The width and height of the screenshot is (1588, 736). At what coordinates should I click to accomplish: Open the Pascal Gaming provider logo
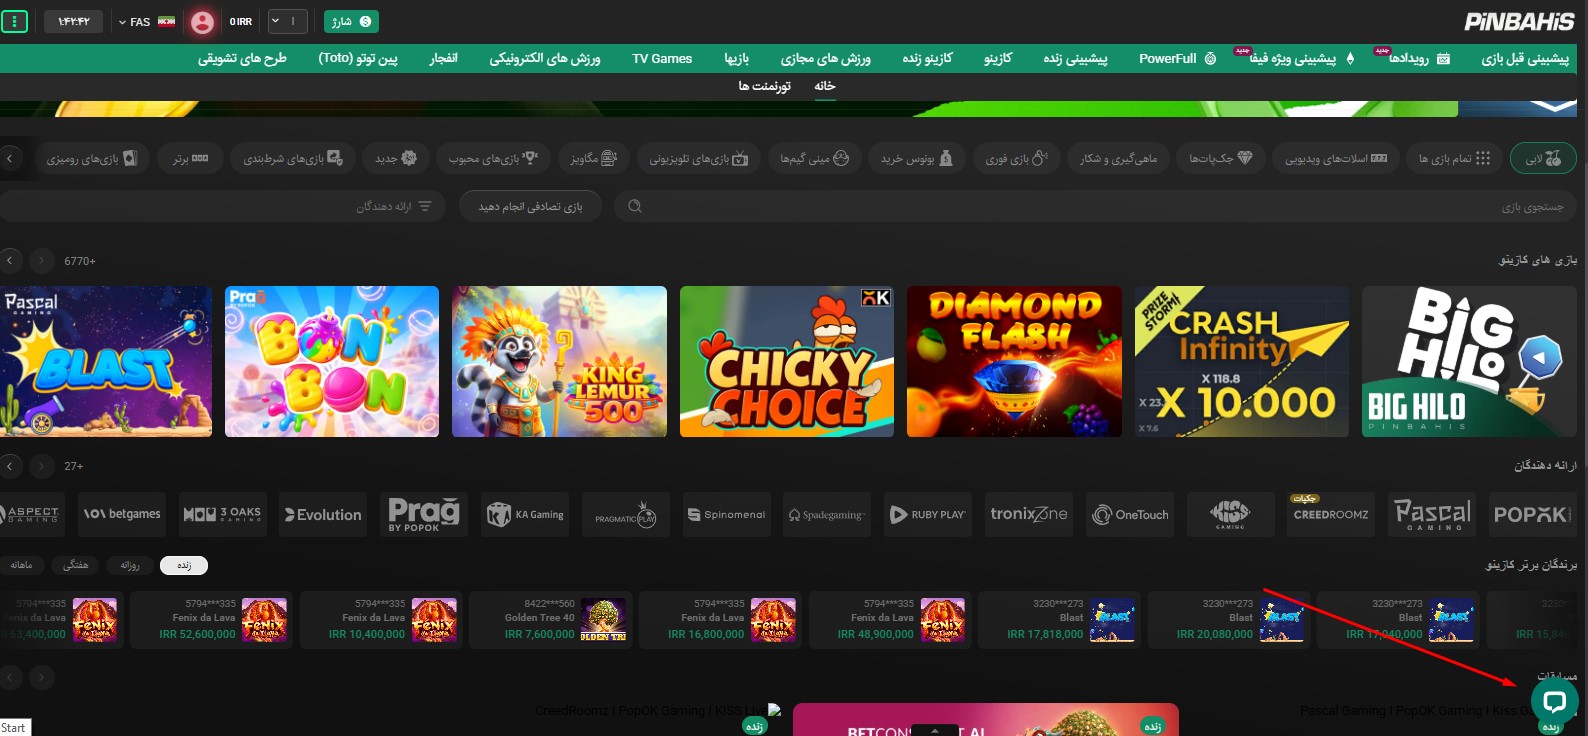click(1432, 515)
